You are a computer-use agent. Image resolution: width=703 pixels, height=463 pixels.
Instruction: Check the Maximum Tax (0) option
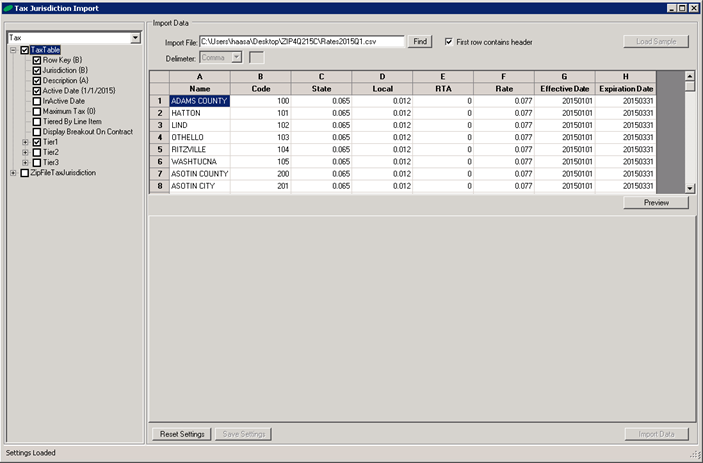point(37,111)
